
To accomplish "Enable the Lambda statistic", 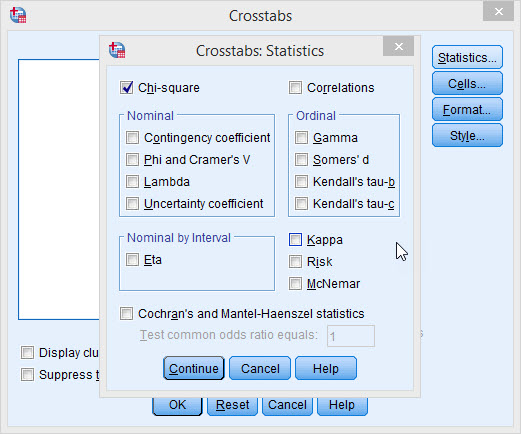I will point(132,182).
